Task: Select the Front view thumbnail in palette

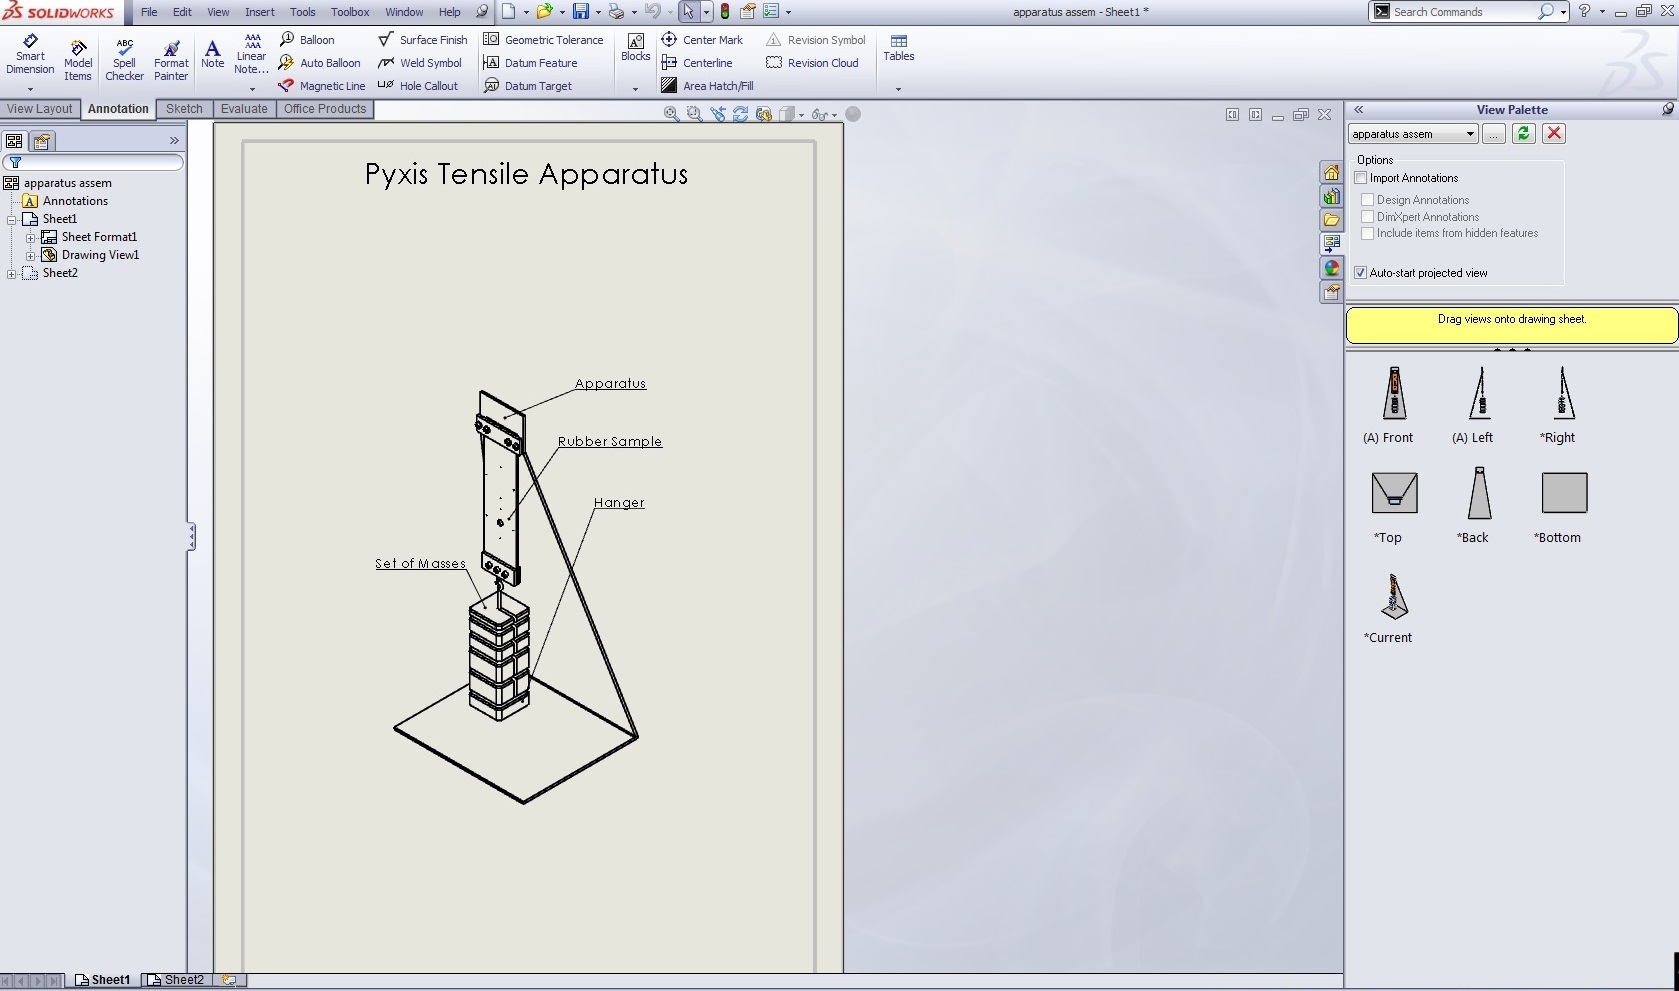Action: [1393, 393]
